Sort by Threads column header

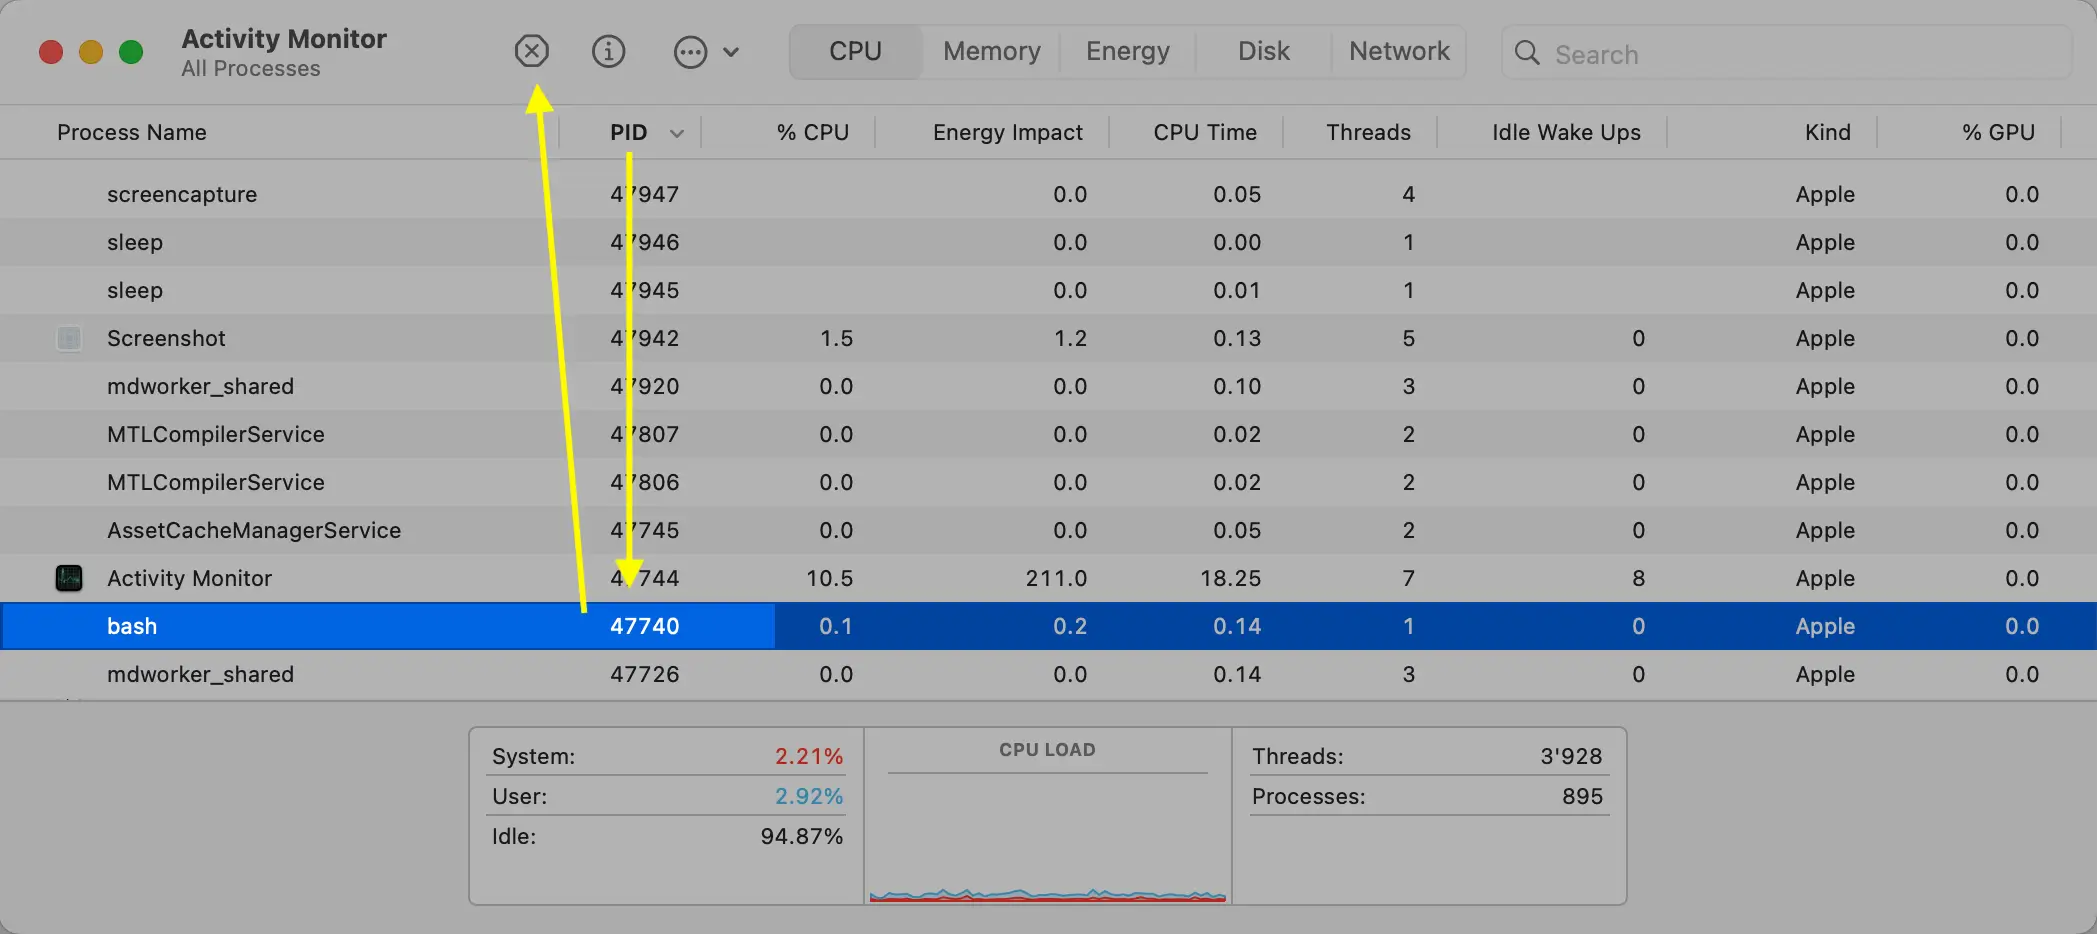click(1368, 132)
